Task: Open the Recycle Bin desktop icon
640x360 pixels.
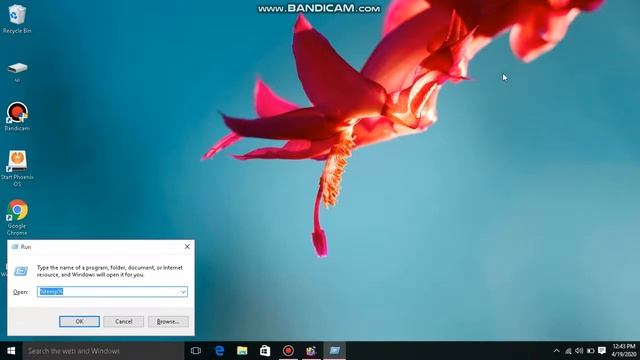Action: tap(17, 19)
